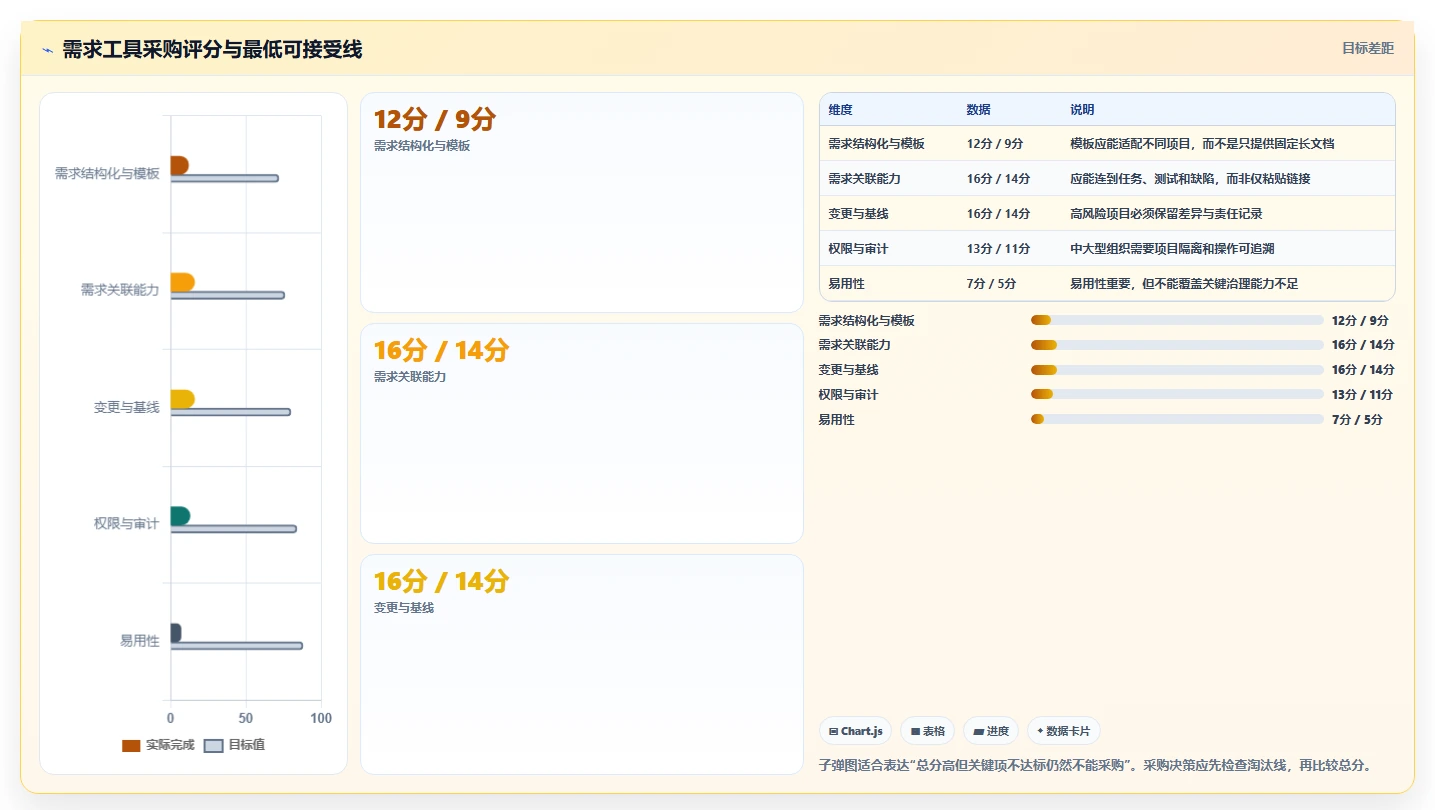Click the 100 tick on the chart x-axis
Viewport: 1435px width, 810px height.
point(321,718)
